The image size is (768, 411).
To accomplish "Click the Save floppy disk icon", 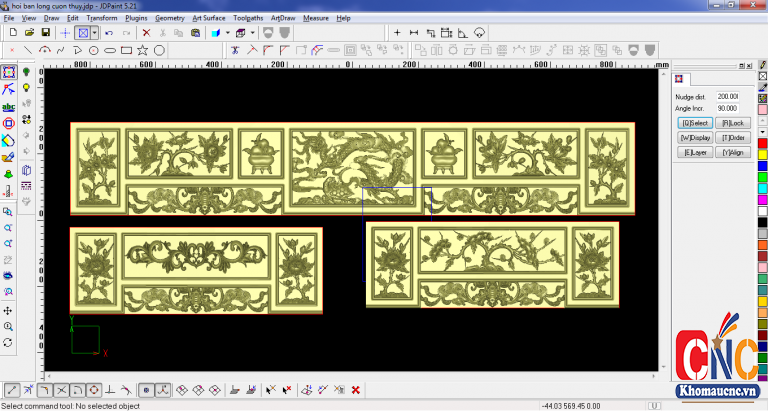I will coord(43,33).
